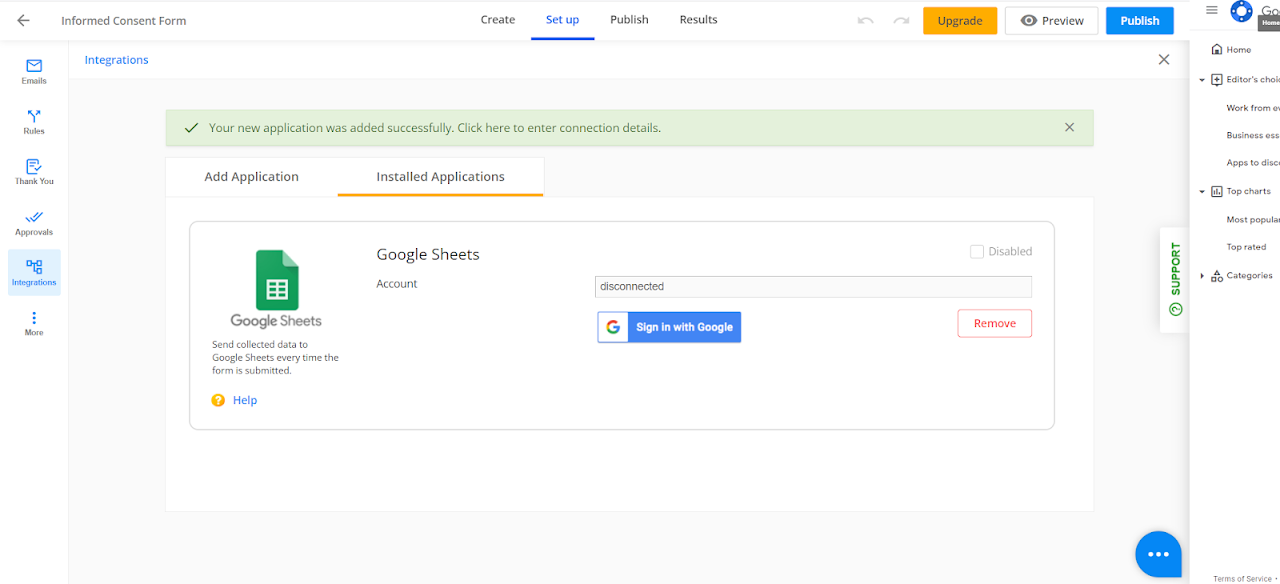Dismiss the green success notification
This screenshot has height=584, width=1280.
(x=1070, y=128)
